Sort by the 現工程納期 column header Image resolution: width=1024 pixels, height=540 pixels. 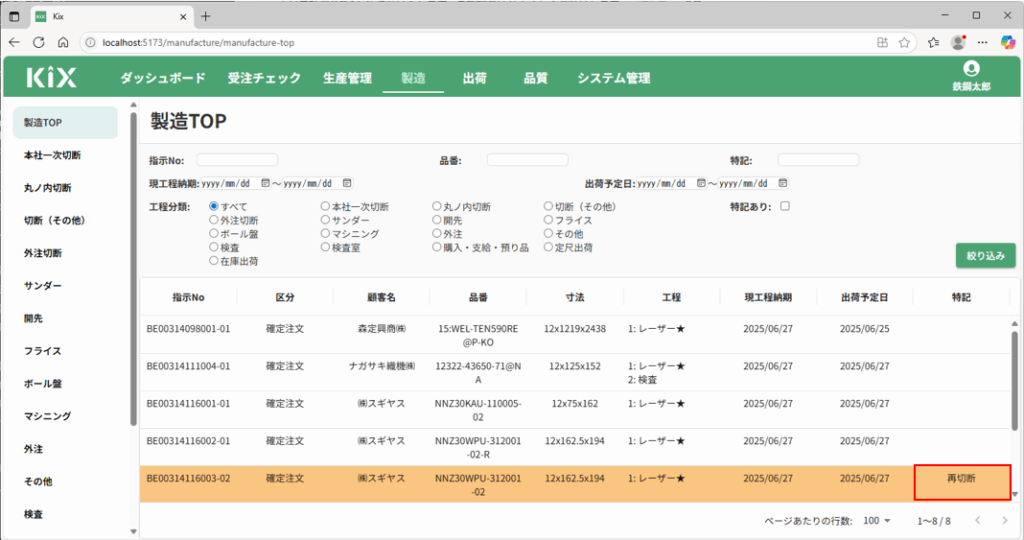point(768,297)
